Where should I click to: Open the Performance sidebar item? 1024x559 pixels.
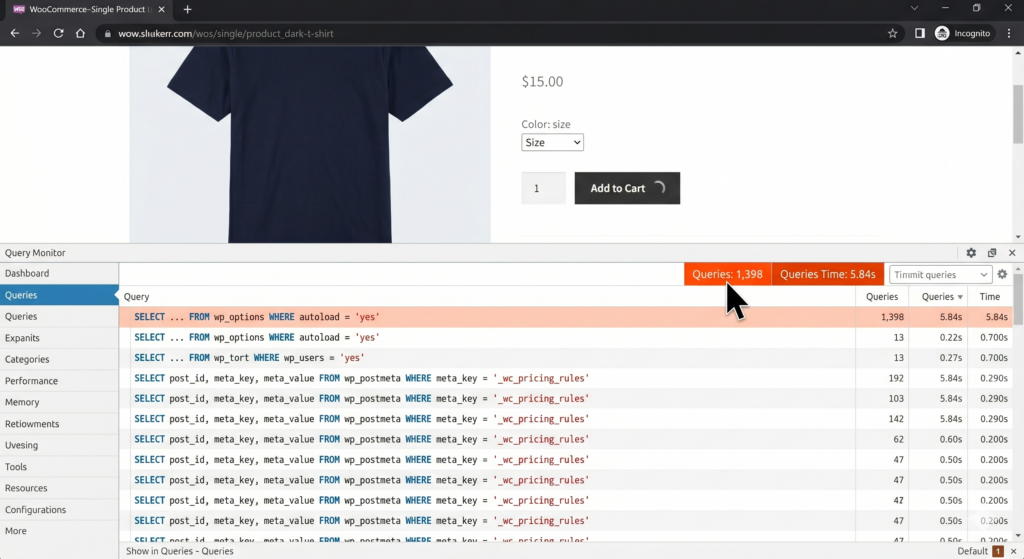tap(59, 381)
